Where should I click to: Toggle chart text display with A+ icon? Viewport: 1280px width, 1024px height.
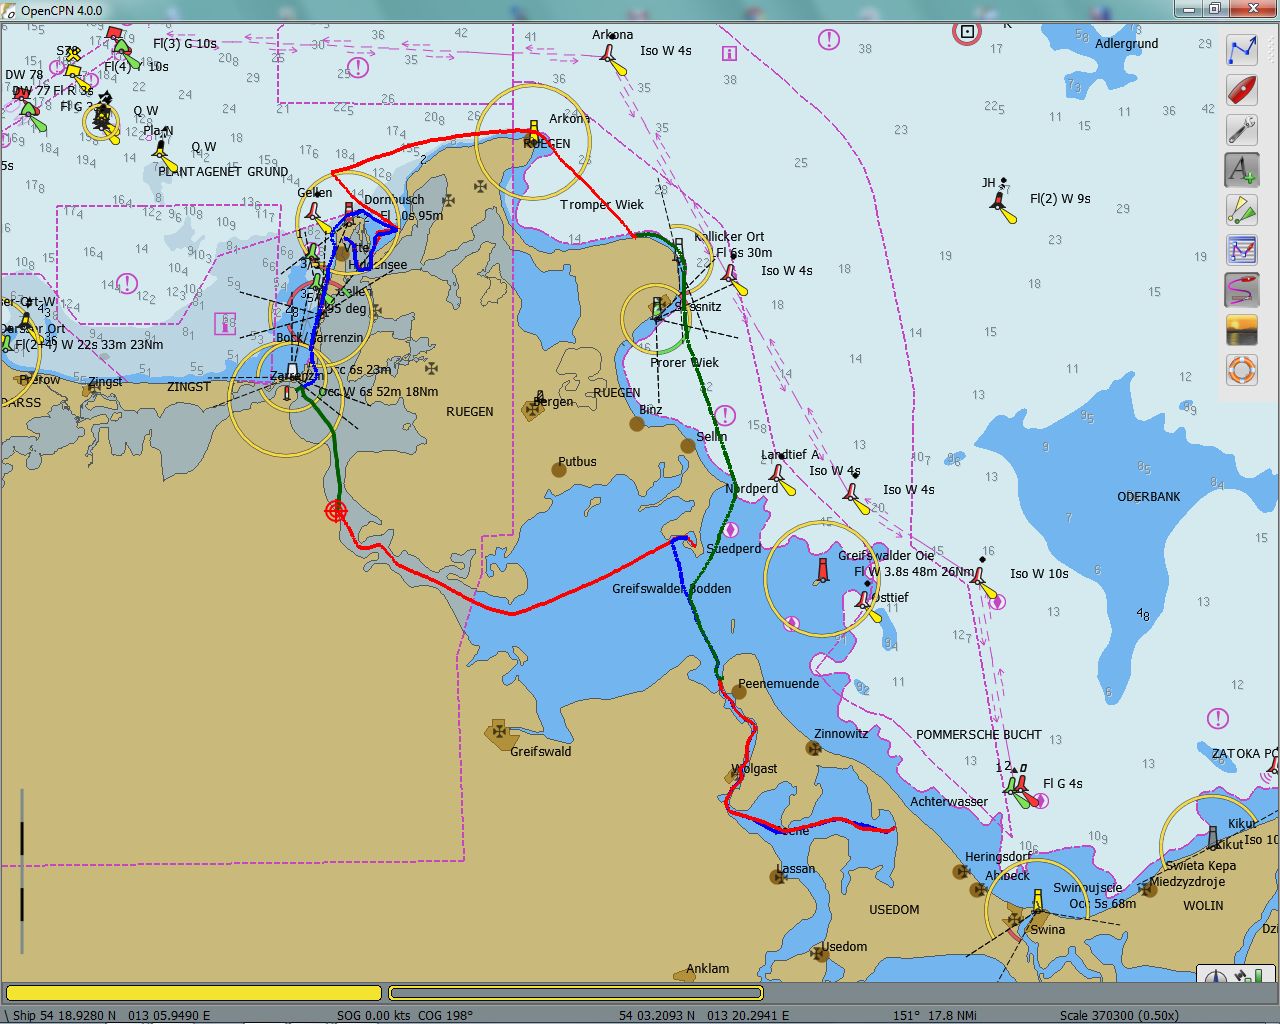[1241, 170]
